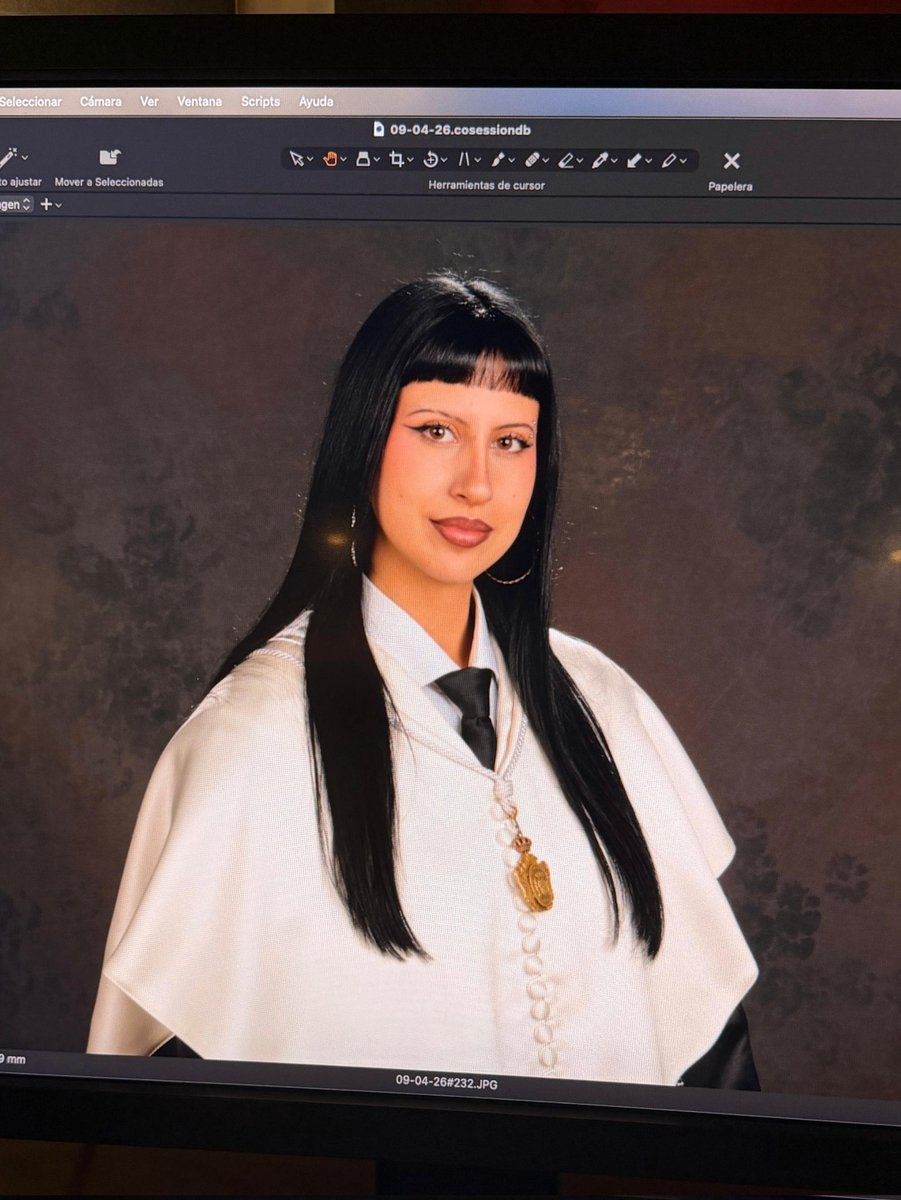
Task: Click the file name 09-04-26#232.JPG
Action: click(446, 1082)
